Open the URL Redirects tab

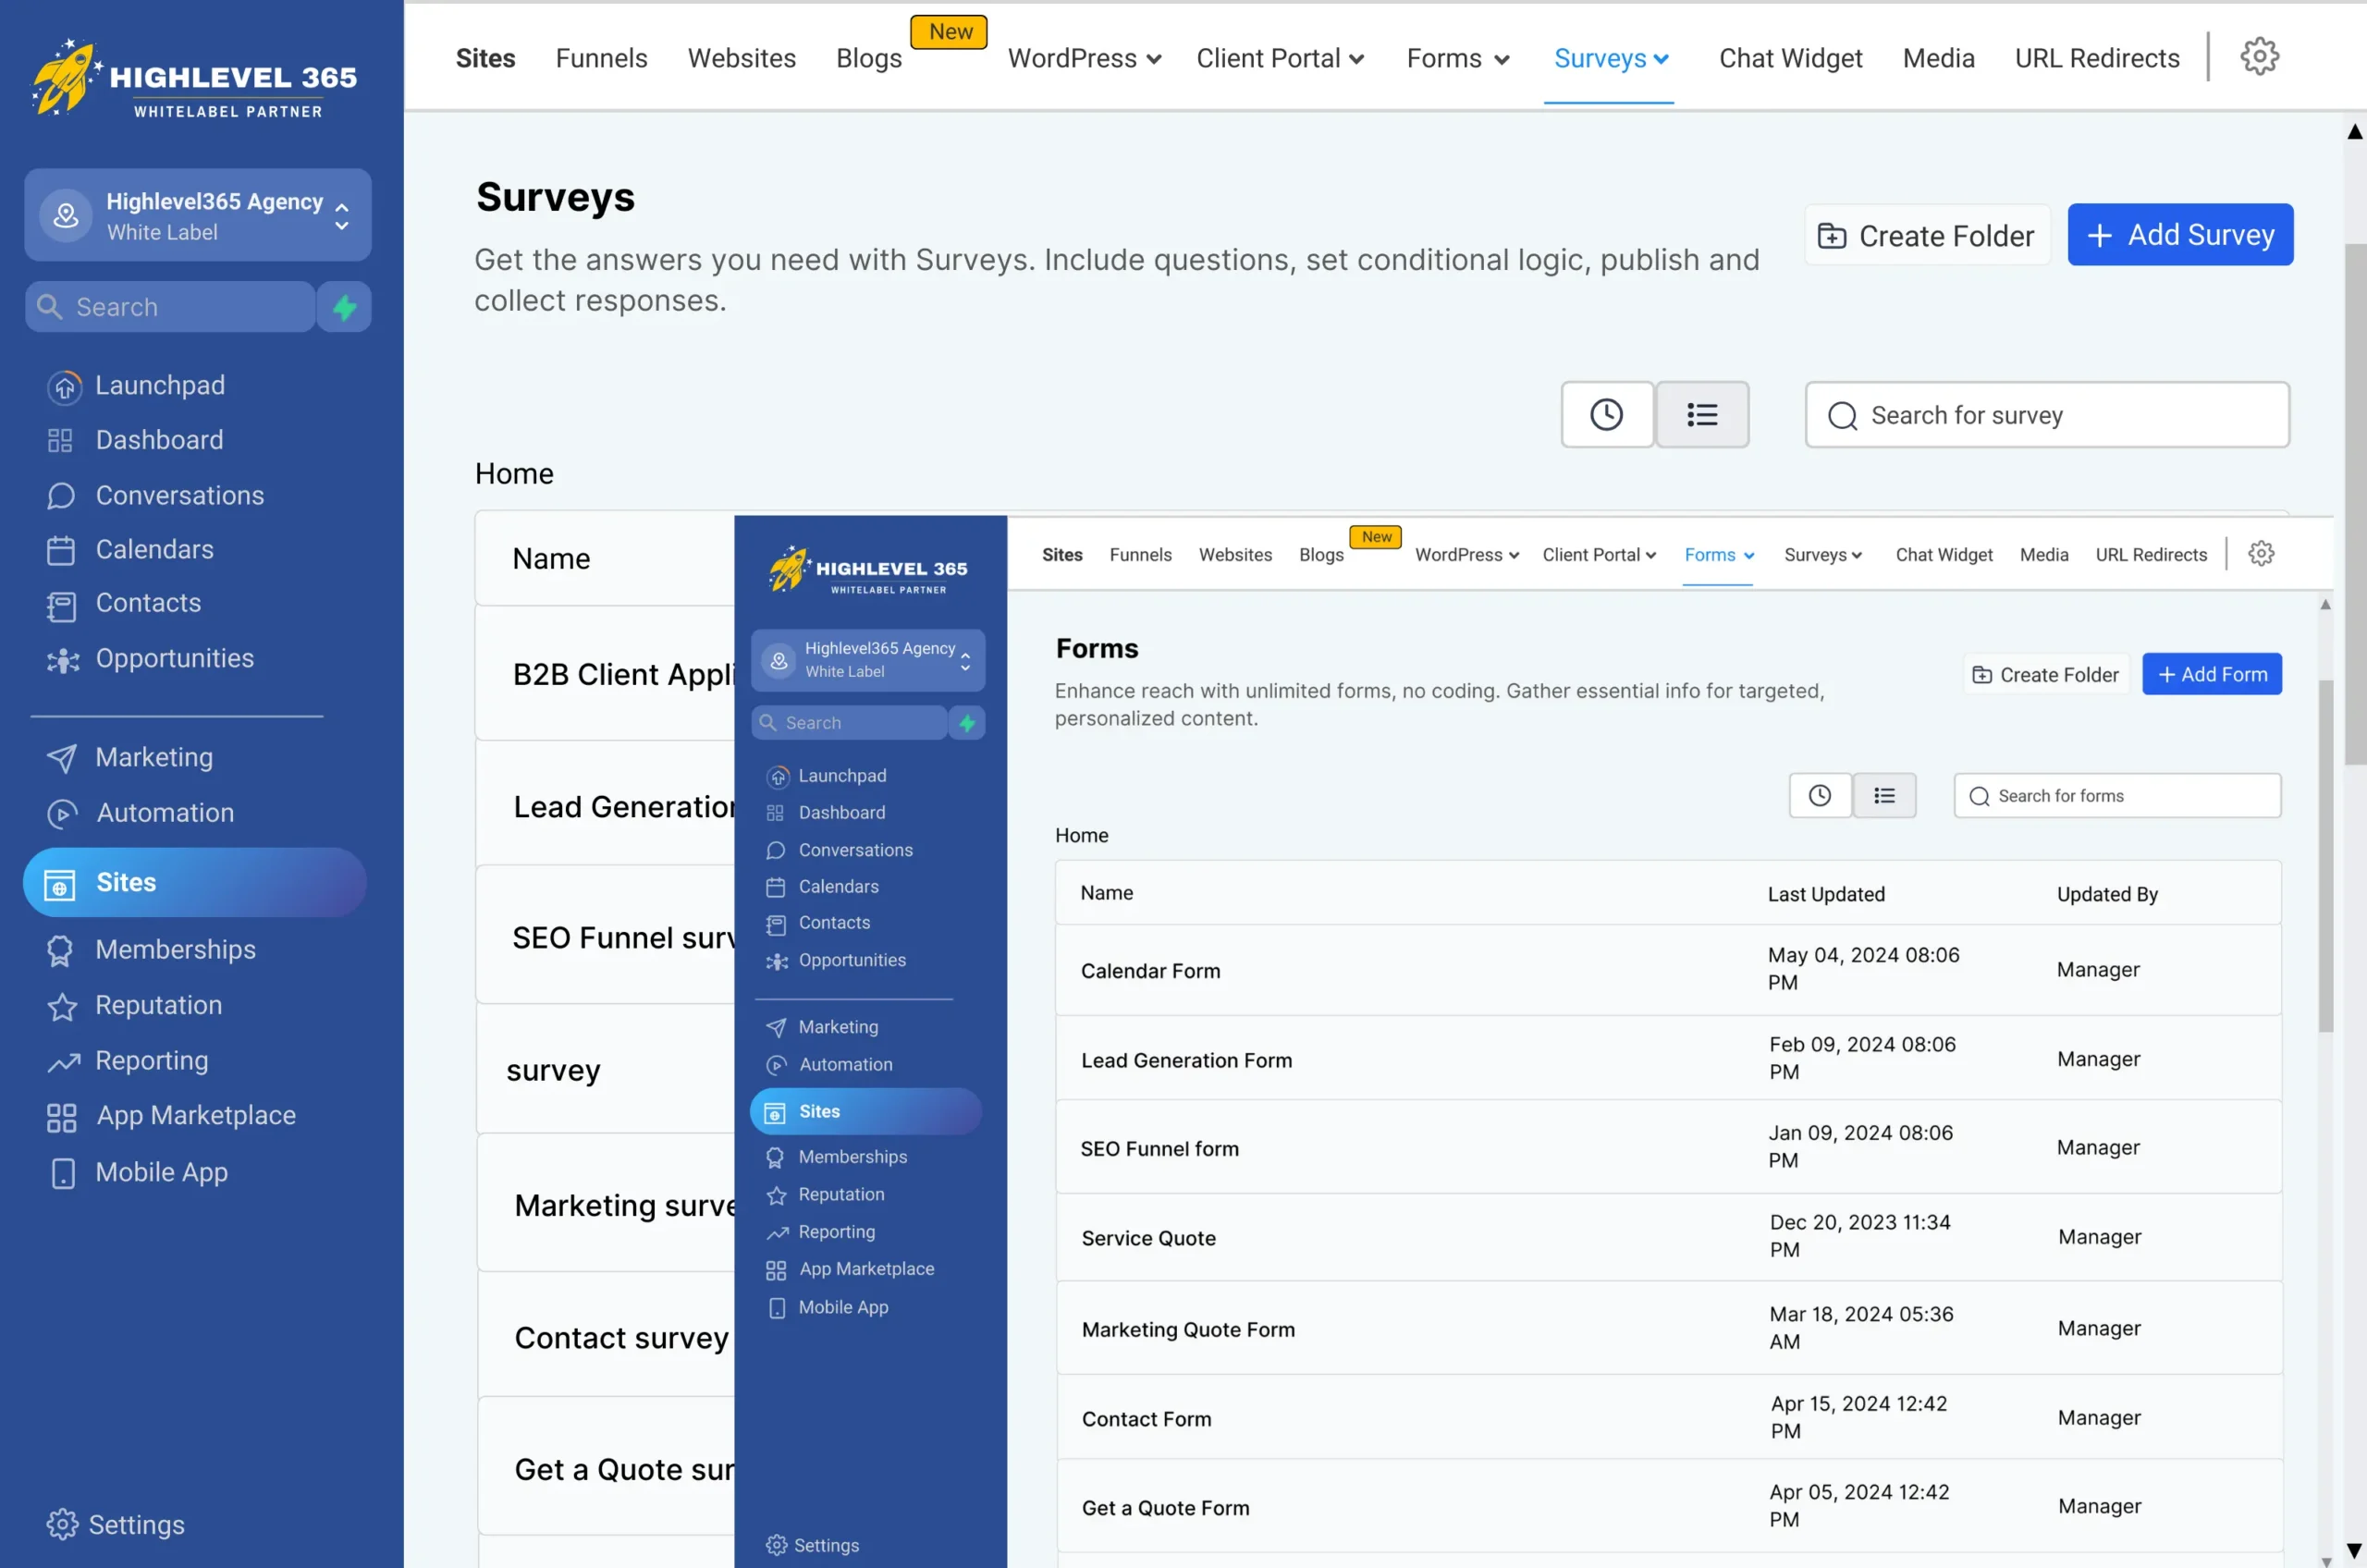(2096, 59)
